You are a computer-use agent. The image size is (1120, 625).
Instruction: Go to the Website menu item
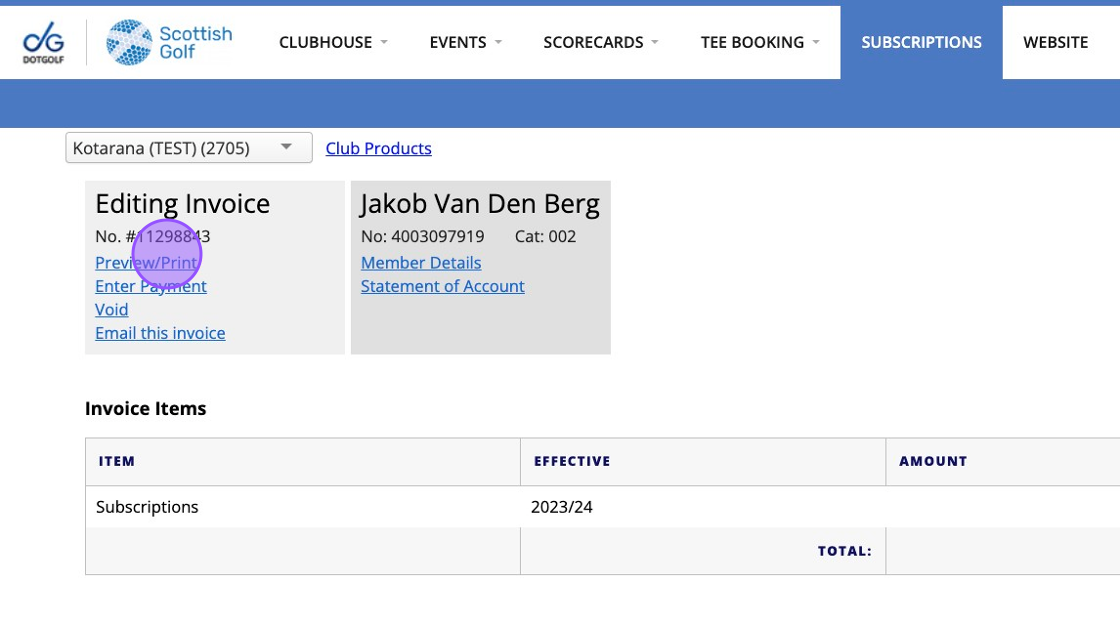[1055, 42]
